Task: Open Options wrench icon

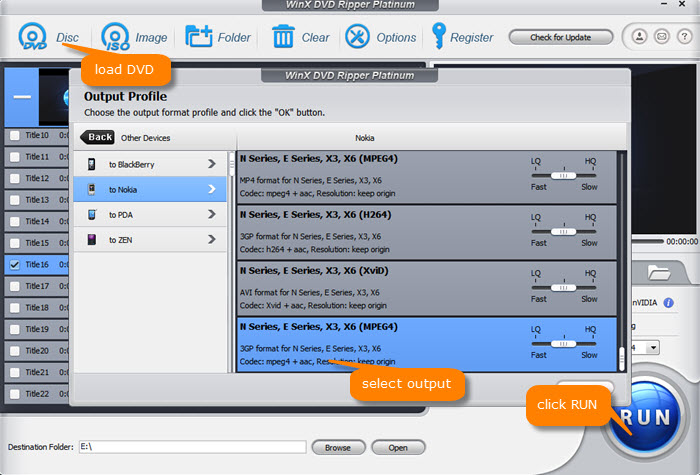Action: (357, 37)
